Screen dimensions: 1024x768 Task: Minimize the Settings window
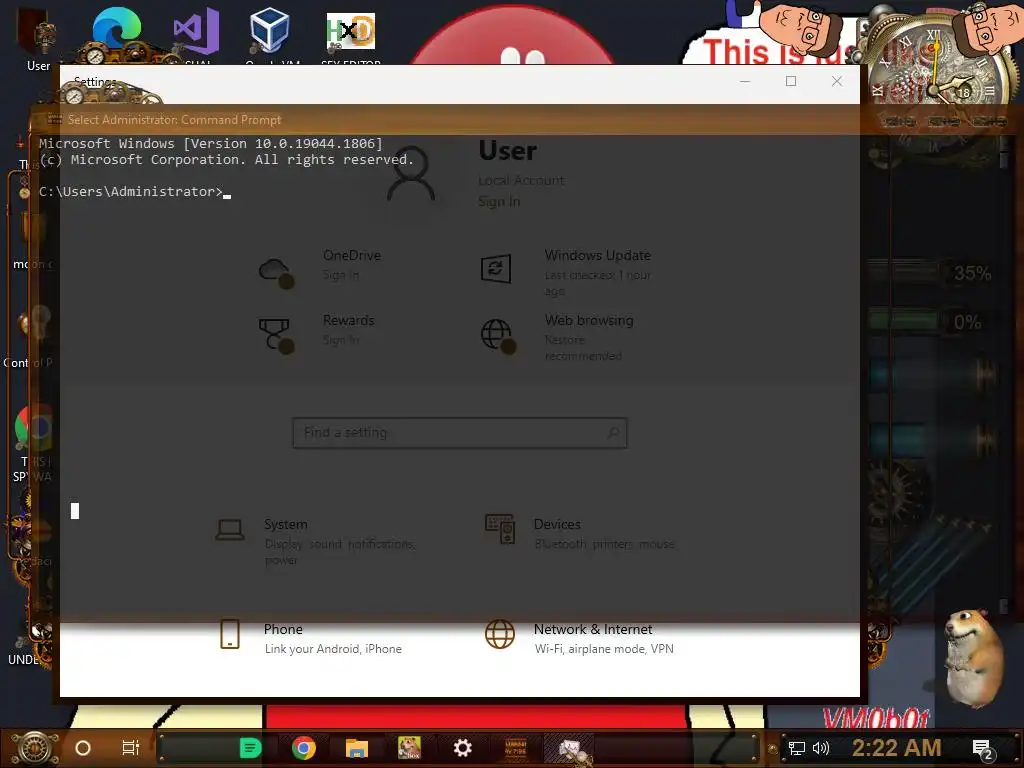[x=745, y=82]
